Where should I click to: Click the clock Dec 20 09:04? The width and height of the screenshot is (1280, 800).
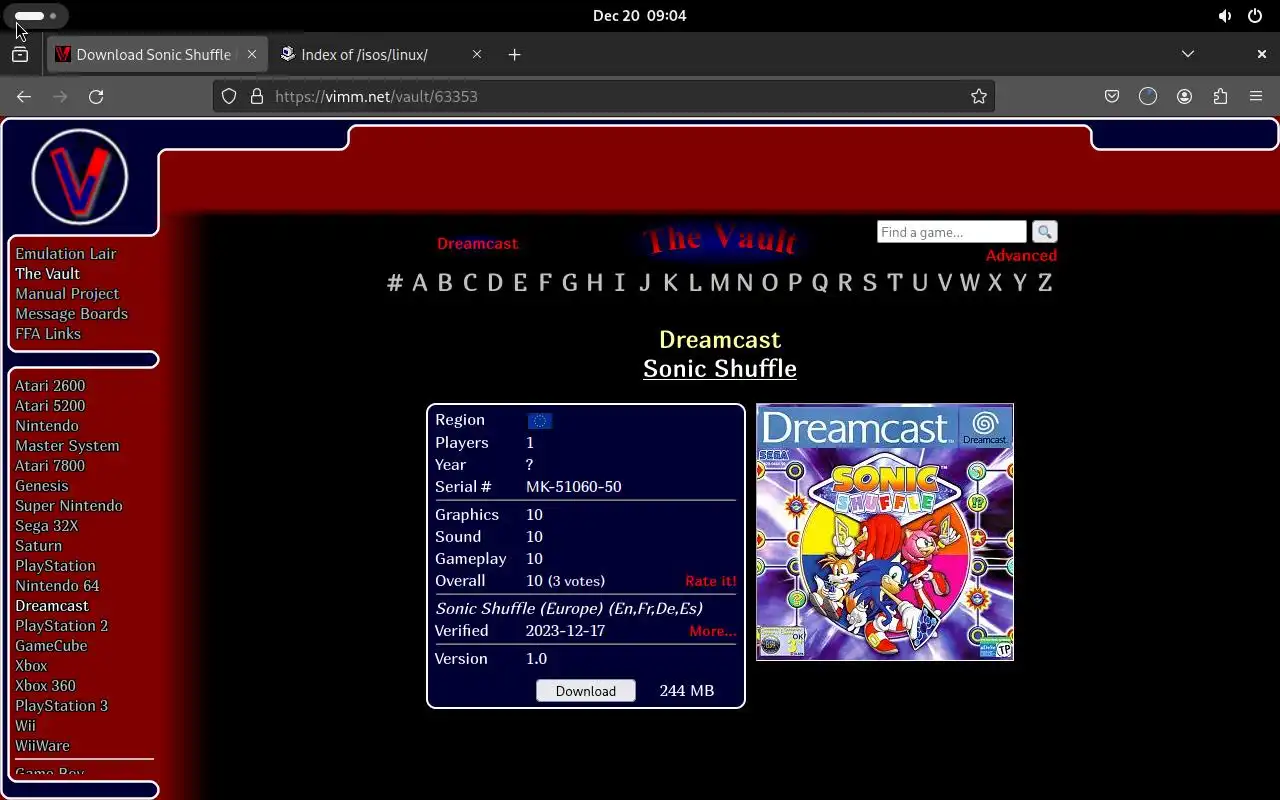tap(639, 16)
